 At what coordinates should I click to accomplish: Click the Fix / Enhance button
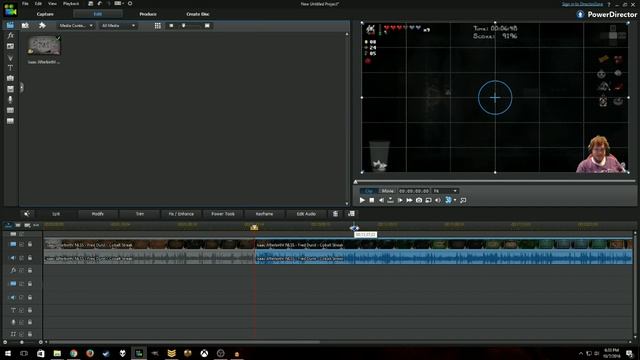181,213
